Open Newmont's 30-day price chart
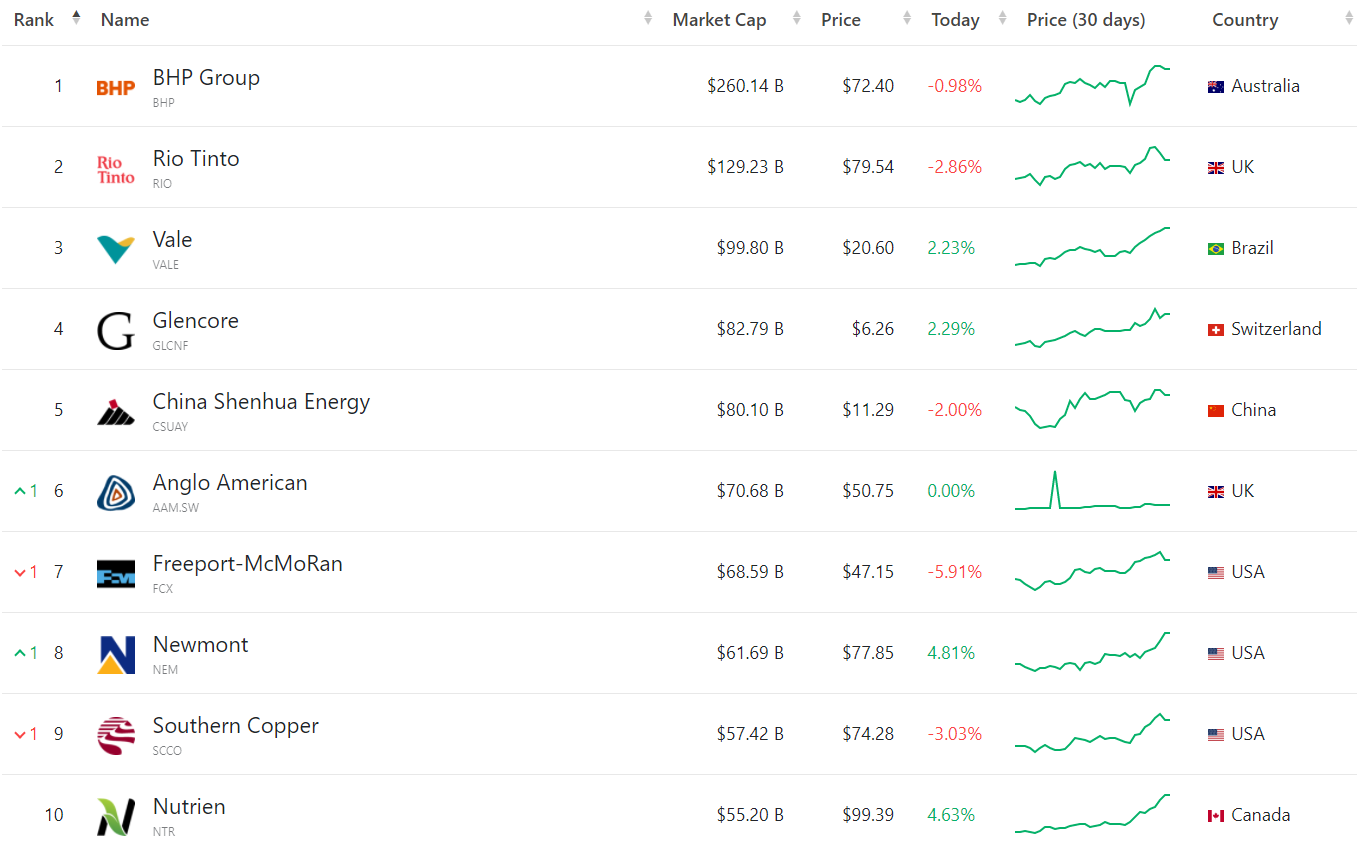This screenshot has height=855, width=1357. [x=1092, y=652]
